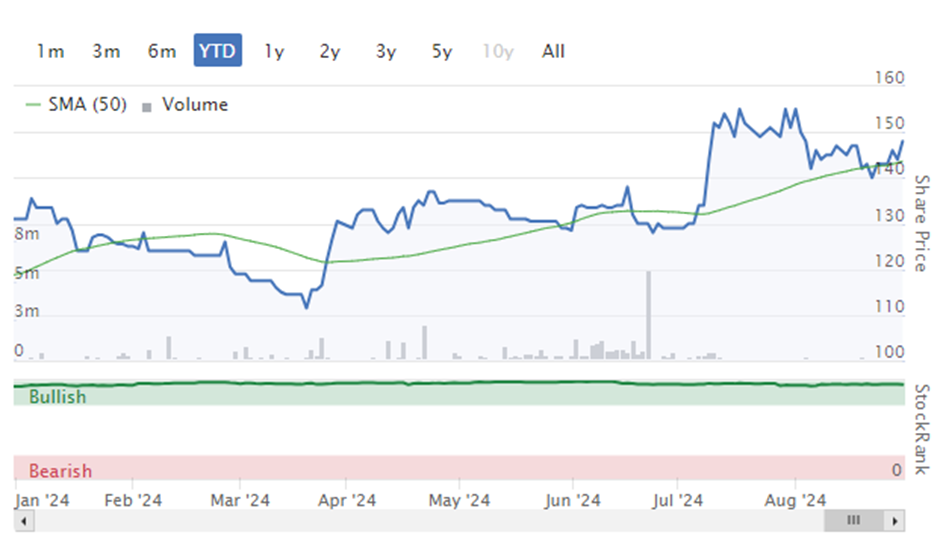
Task: Click the 5m volume axis label
Action: (27, 273)
